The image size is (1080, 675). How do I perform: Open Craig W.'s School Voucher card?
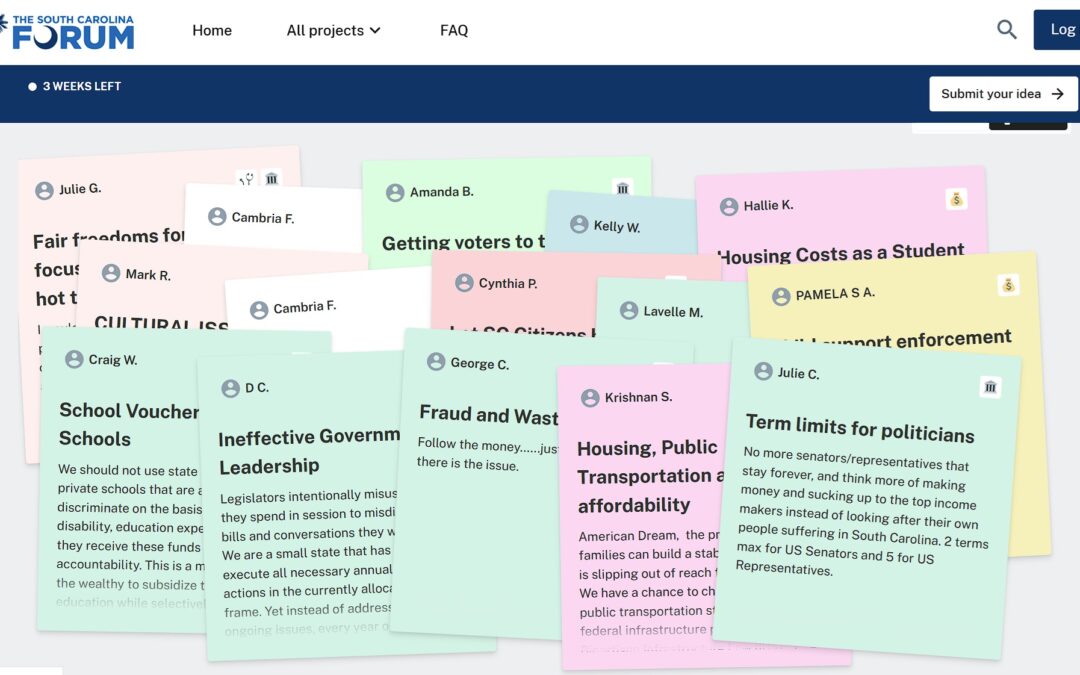128,424
